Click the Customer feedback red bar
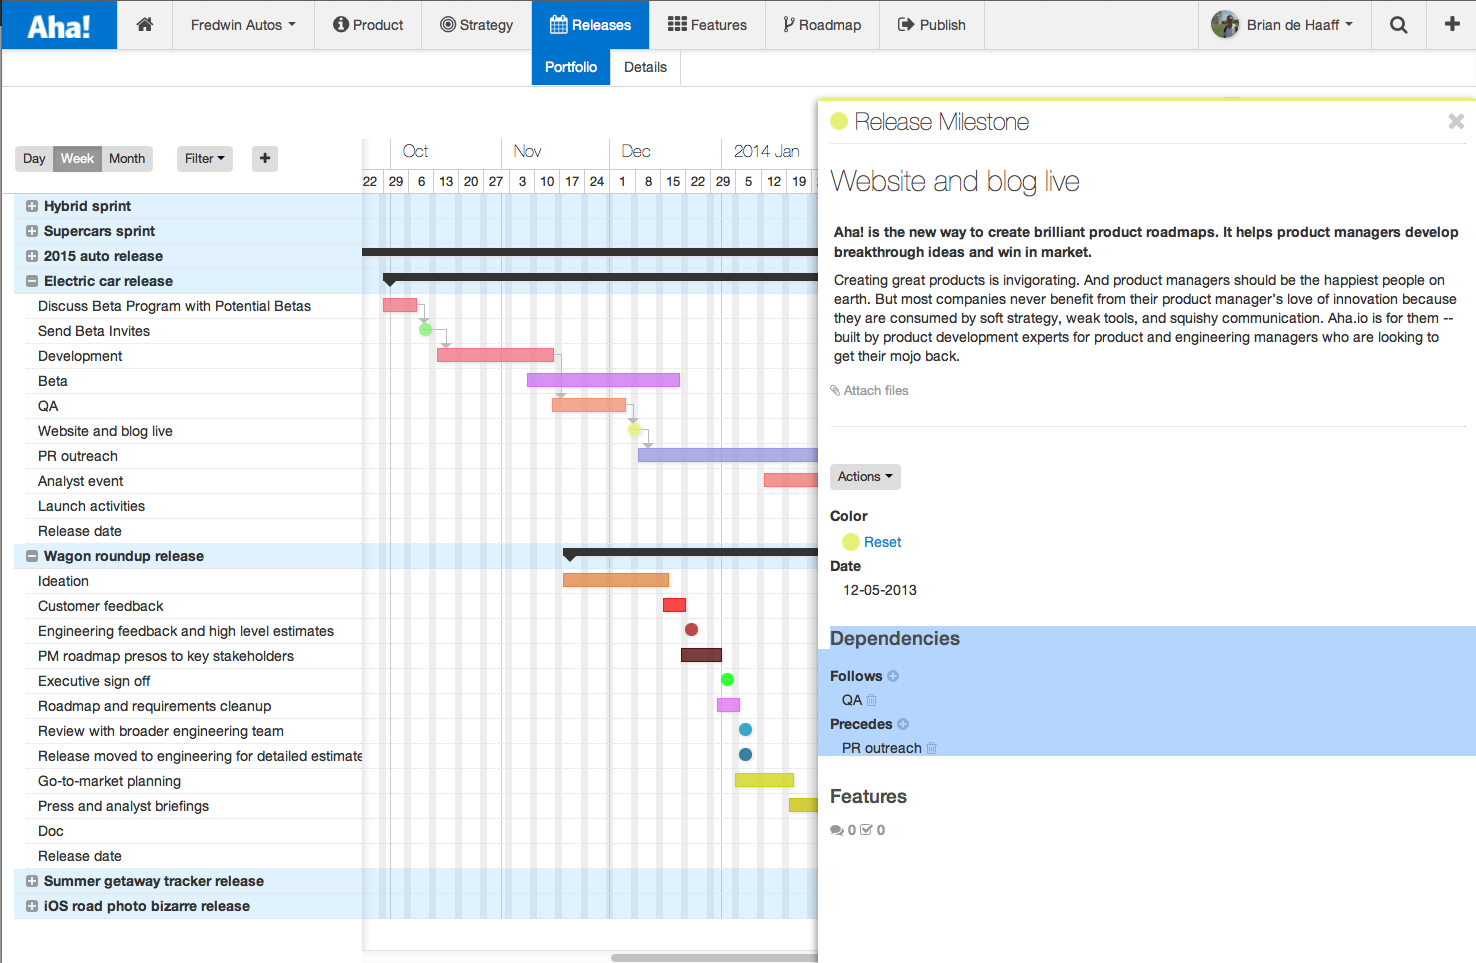Screen dimensions: 1476x963 click(674, 605)
